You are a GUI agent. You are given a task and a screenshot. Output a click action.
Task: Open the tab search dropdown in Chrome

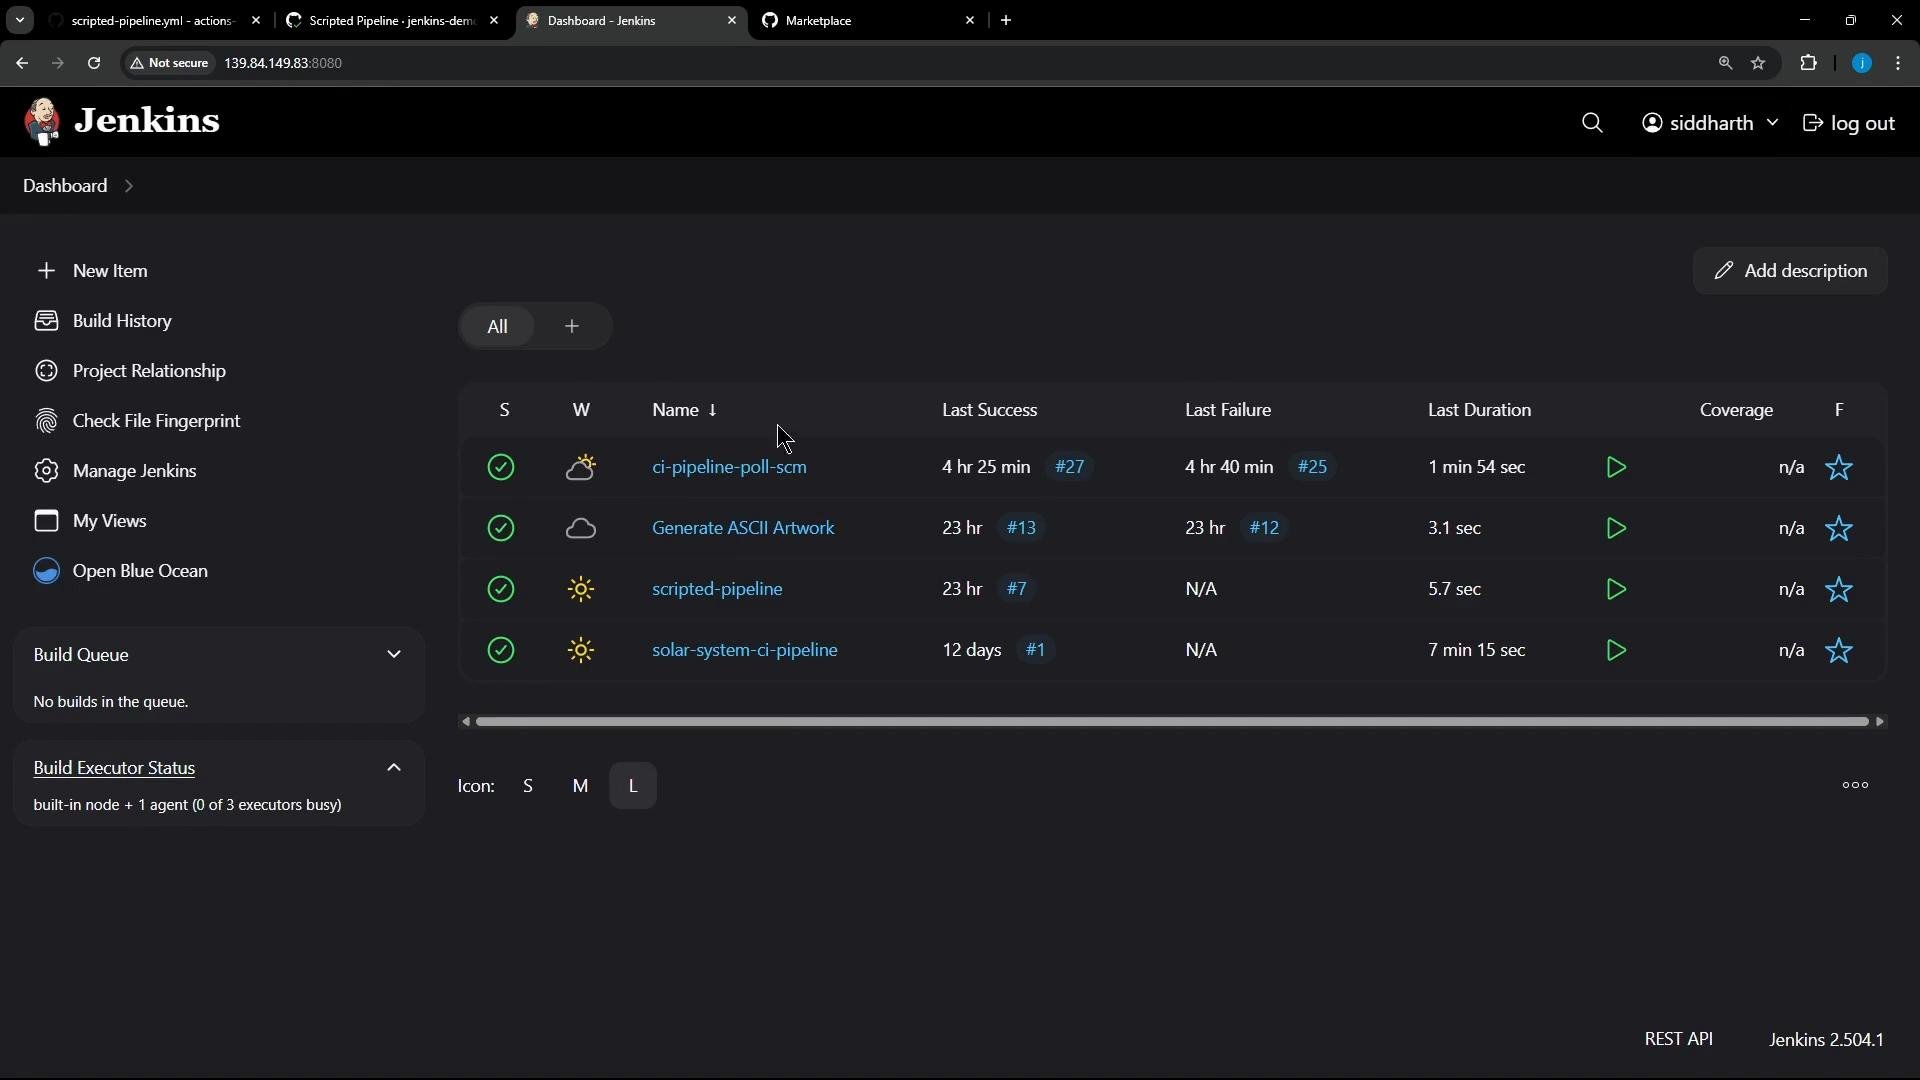click(19, 20)
